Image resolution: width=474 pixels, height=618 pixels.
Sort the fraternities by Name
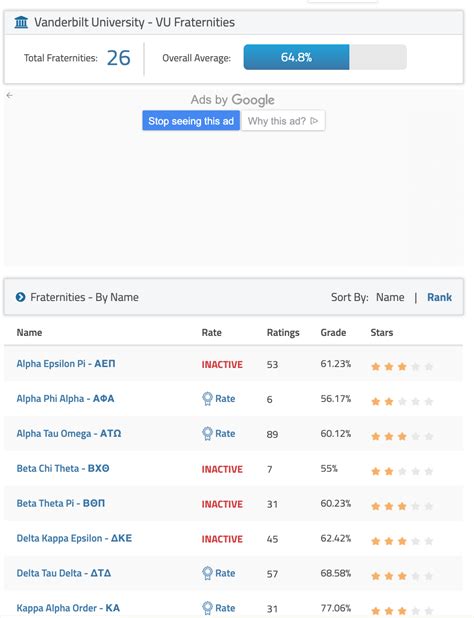(390, 297)
